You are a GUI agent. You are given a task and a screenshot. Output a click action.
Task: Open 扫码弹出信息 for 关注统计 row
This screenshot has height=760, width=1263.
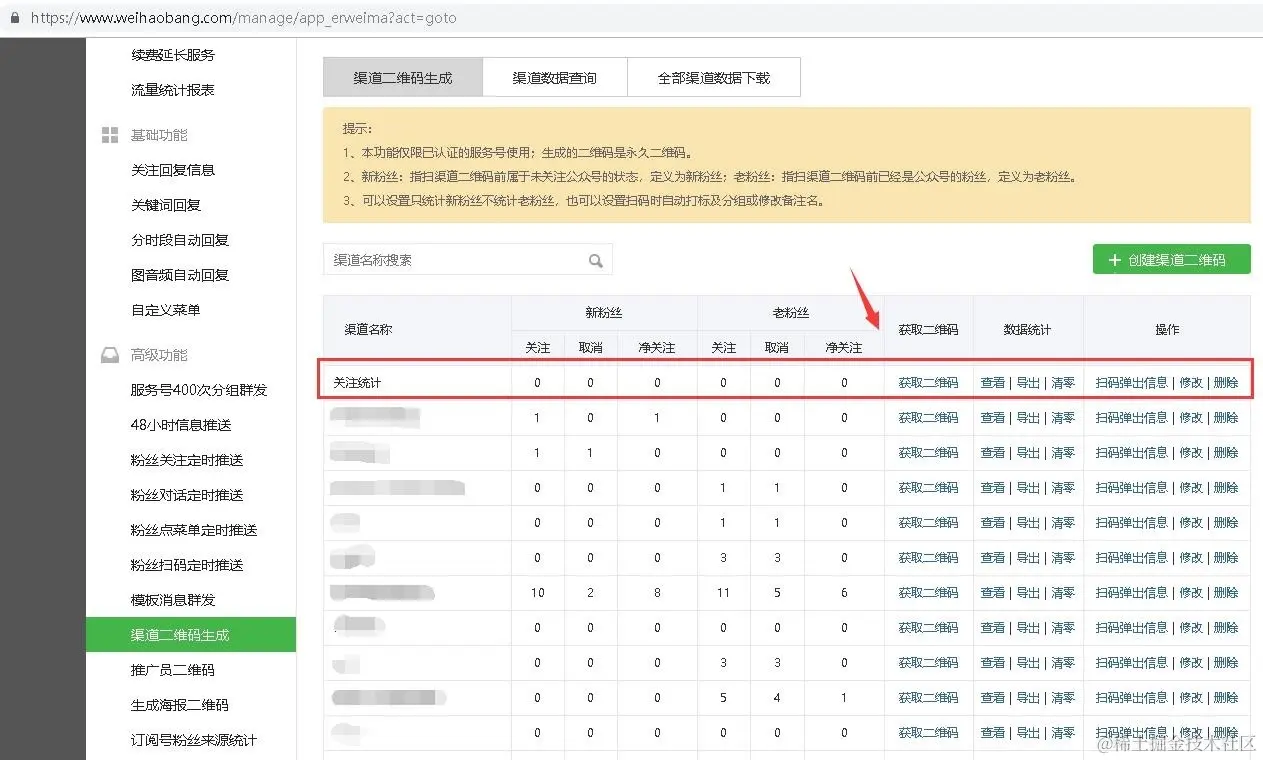[x=1131, y=383]
